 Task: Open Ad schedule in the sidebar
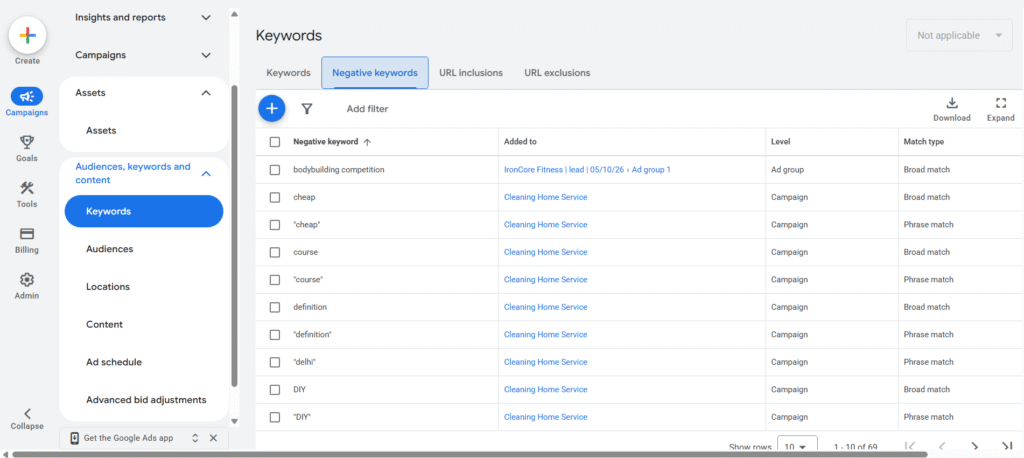point(114,362)
